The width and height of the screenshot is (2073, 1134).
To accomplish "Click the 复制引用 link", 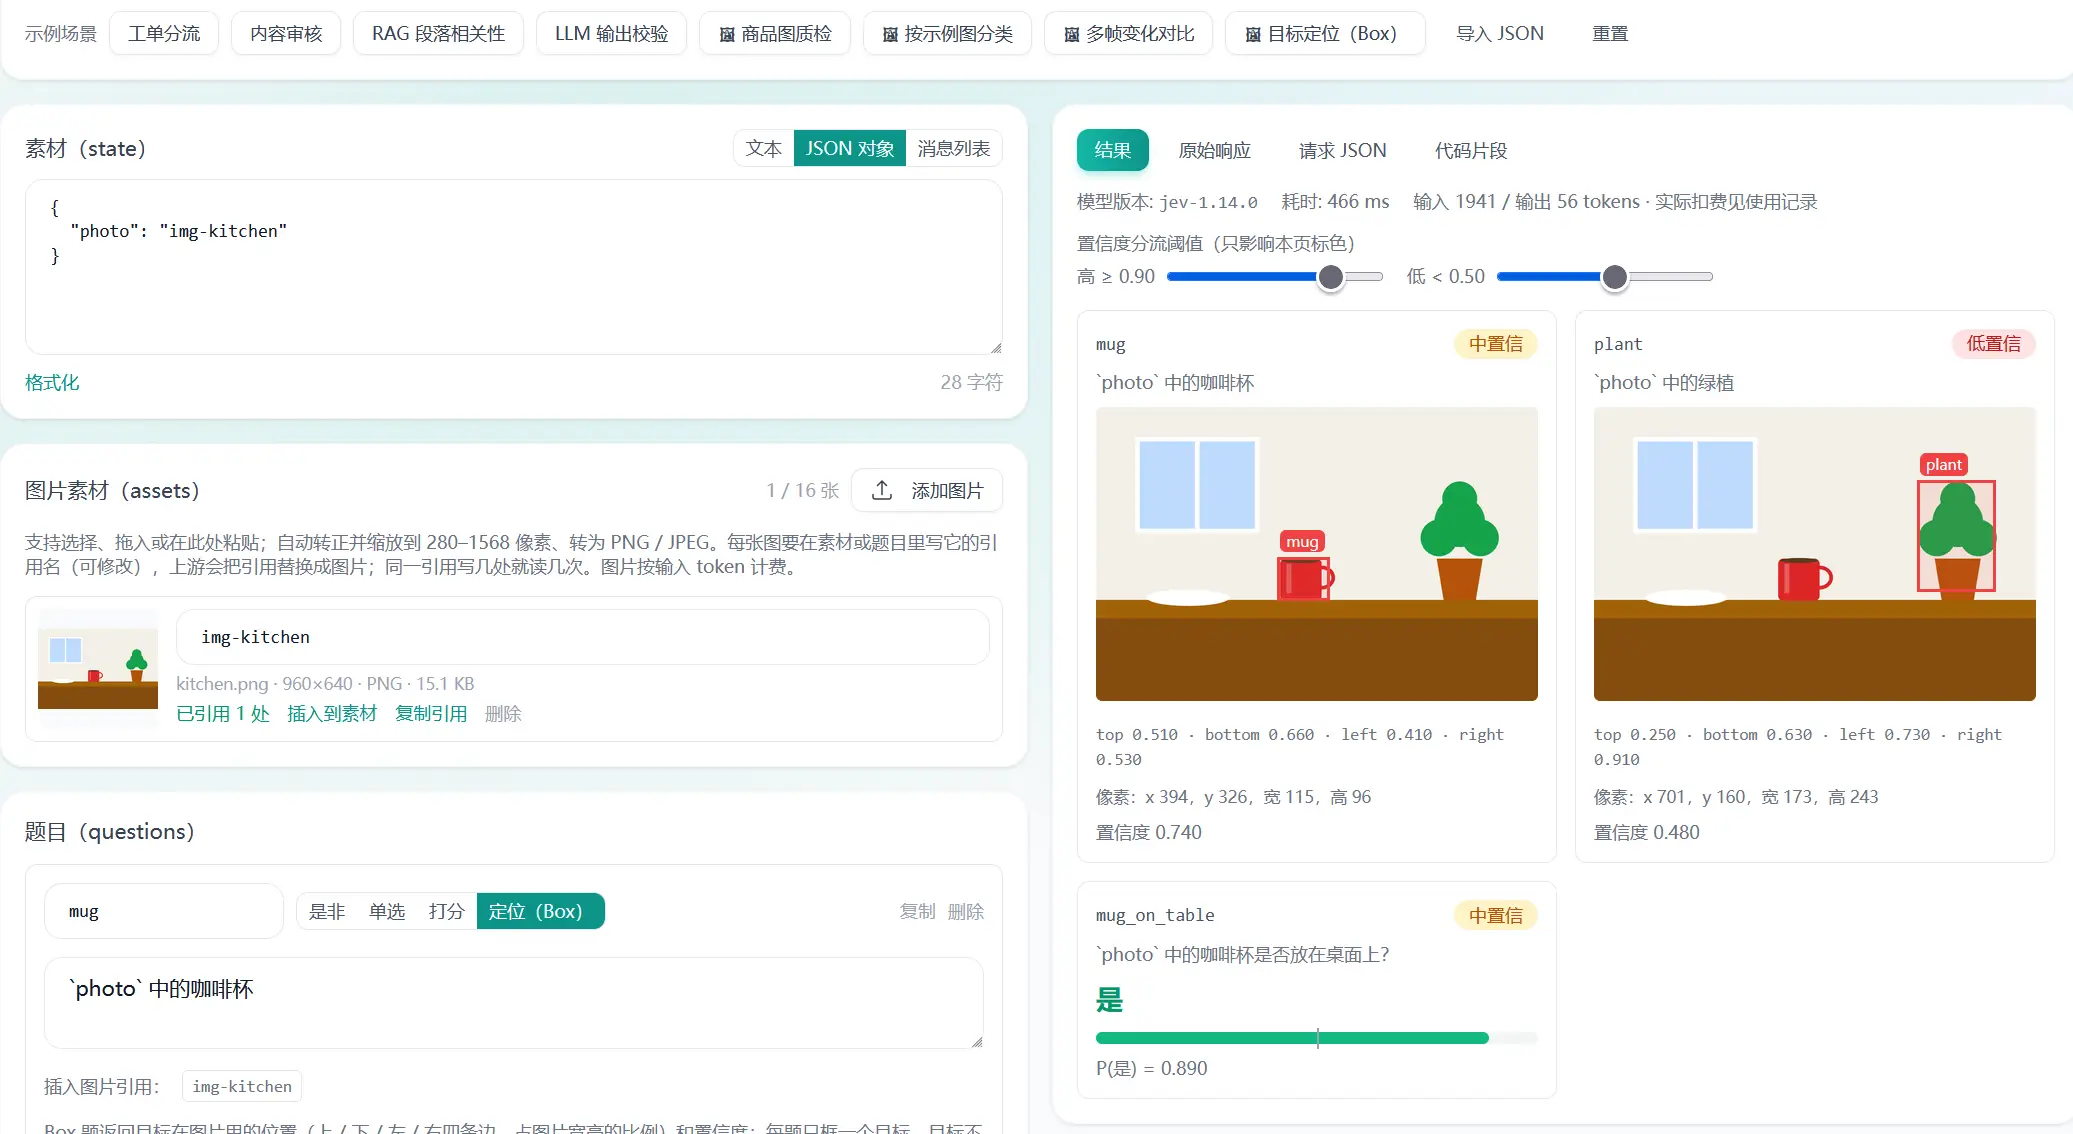I will point(431,713).
